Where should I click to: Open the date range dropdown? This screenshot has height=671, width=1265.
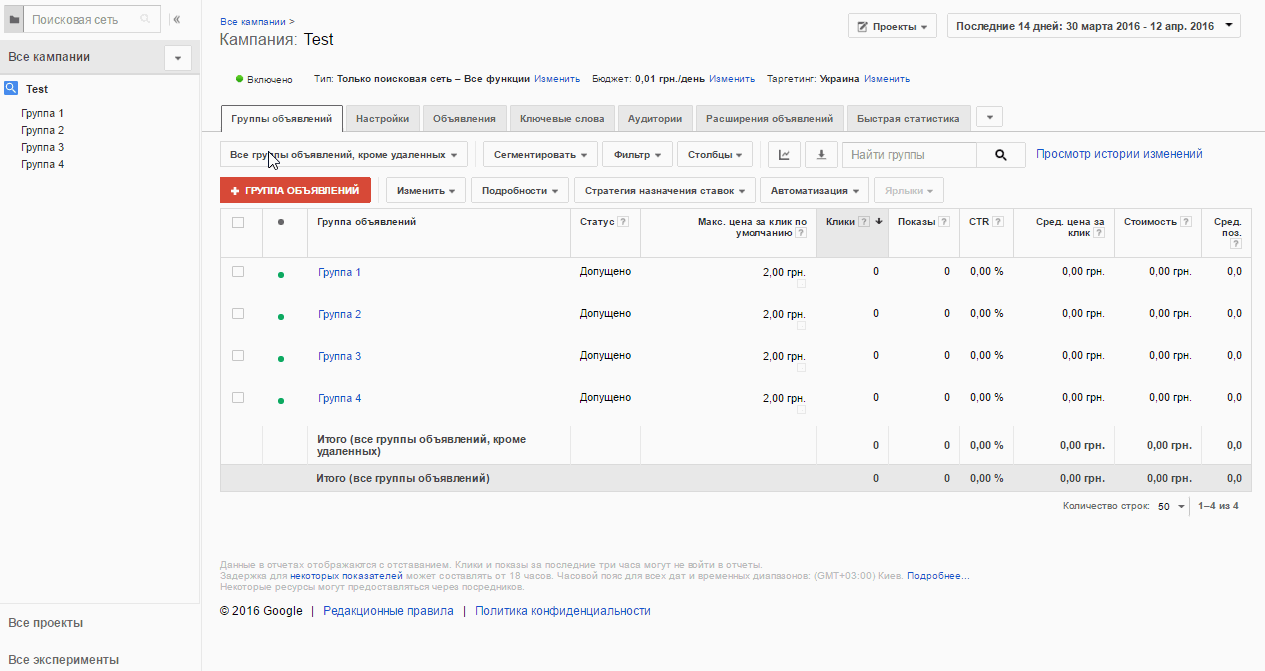point(1093,26)
